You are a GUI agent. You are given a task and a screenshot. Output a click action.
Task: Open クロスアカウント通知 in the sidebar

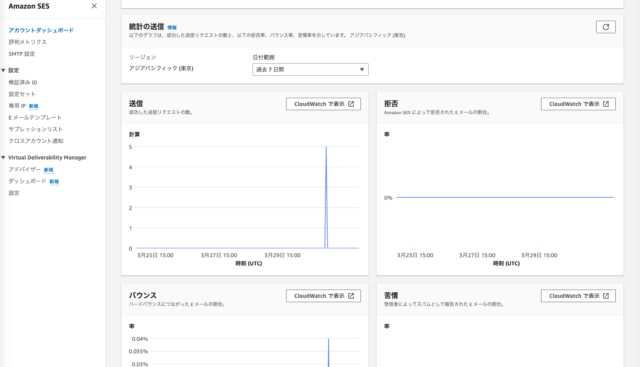[36, 141]
